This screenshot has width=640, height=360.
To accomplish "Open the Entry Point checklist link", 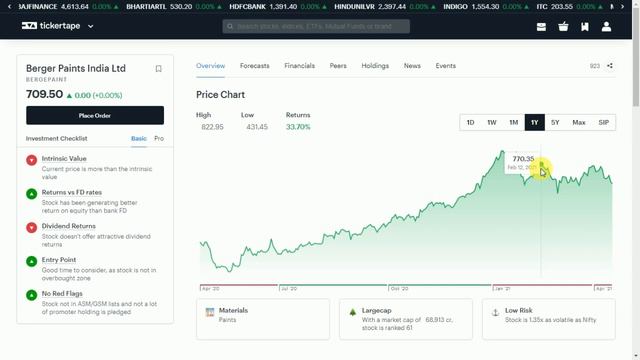I will pyautogui.click(x=59, y=260).
